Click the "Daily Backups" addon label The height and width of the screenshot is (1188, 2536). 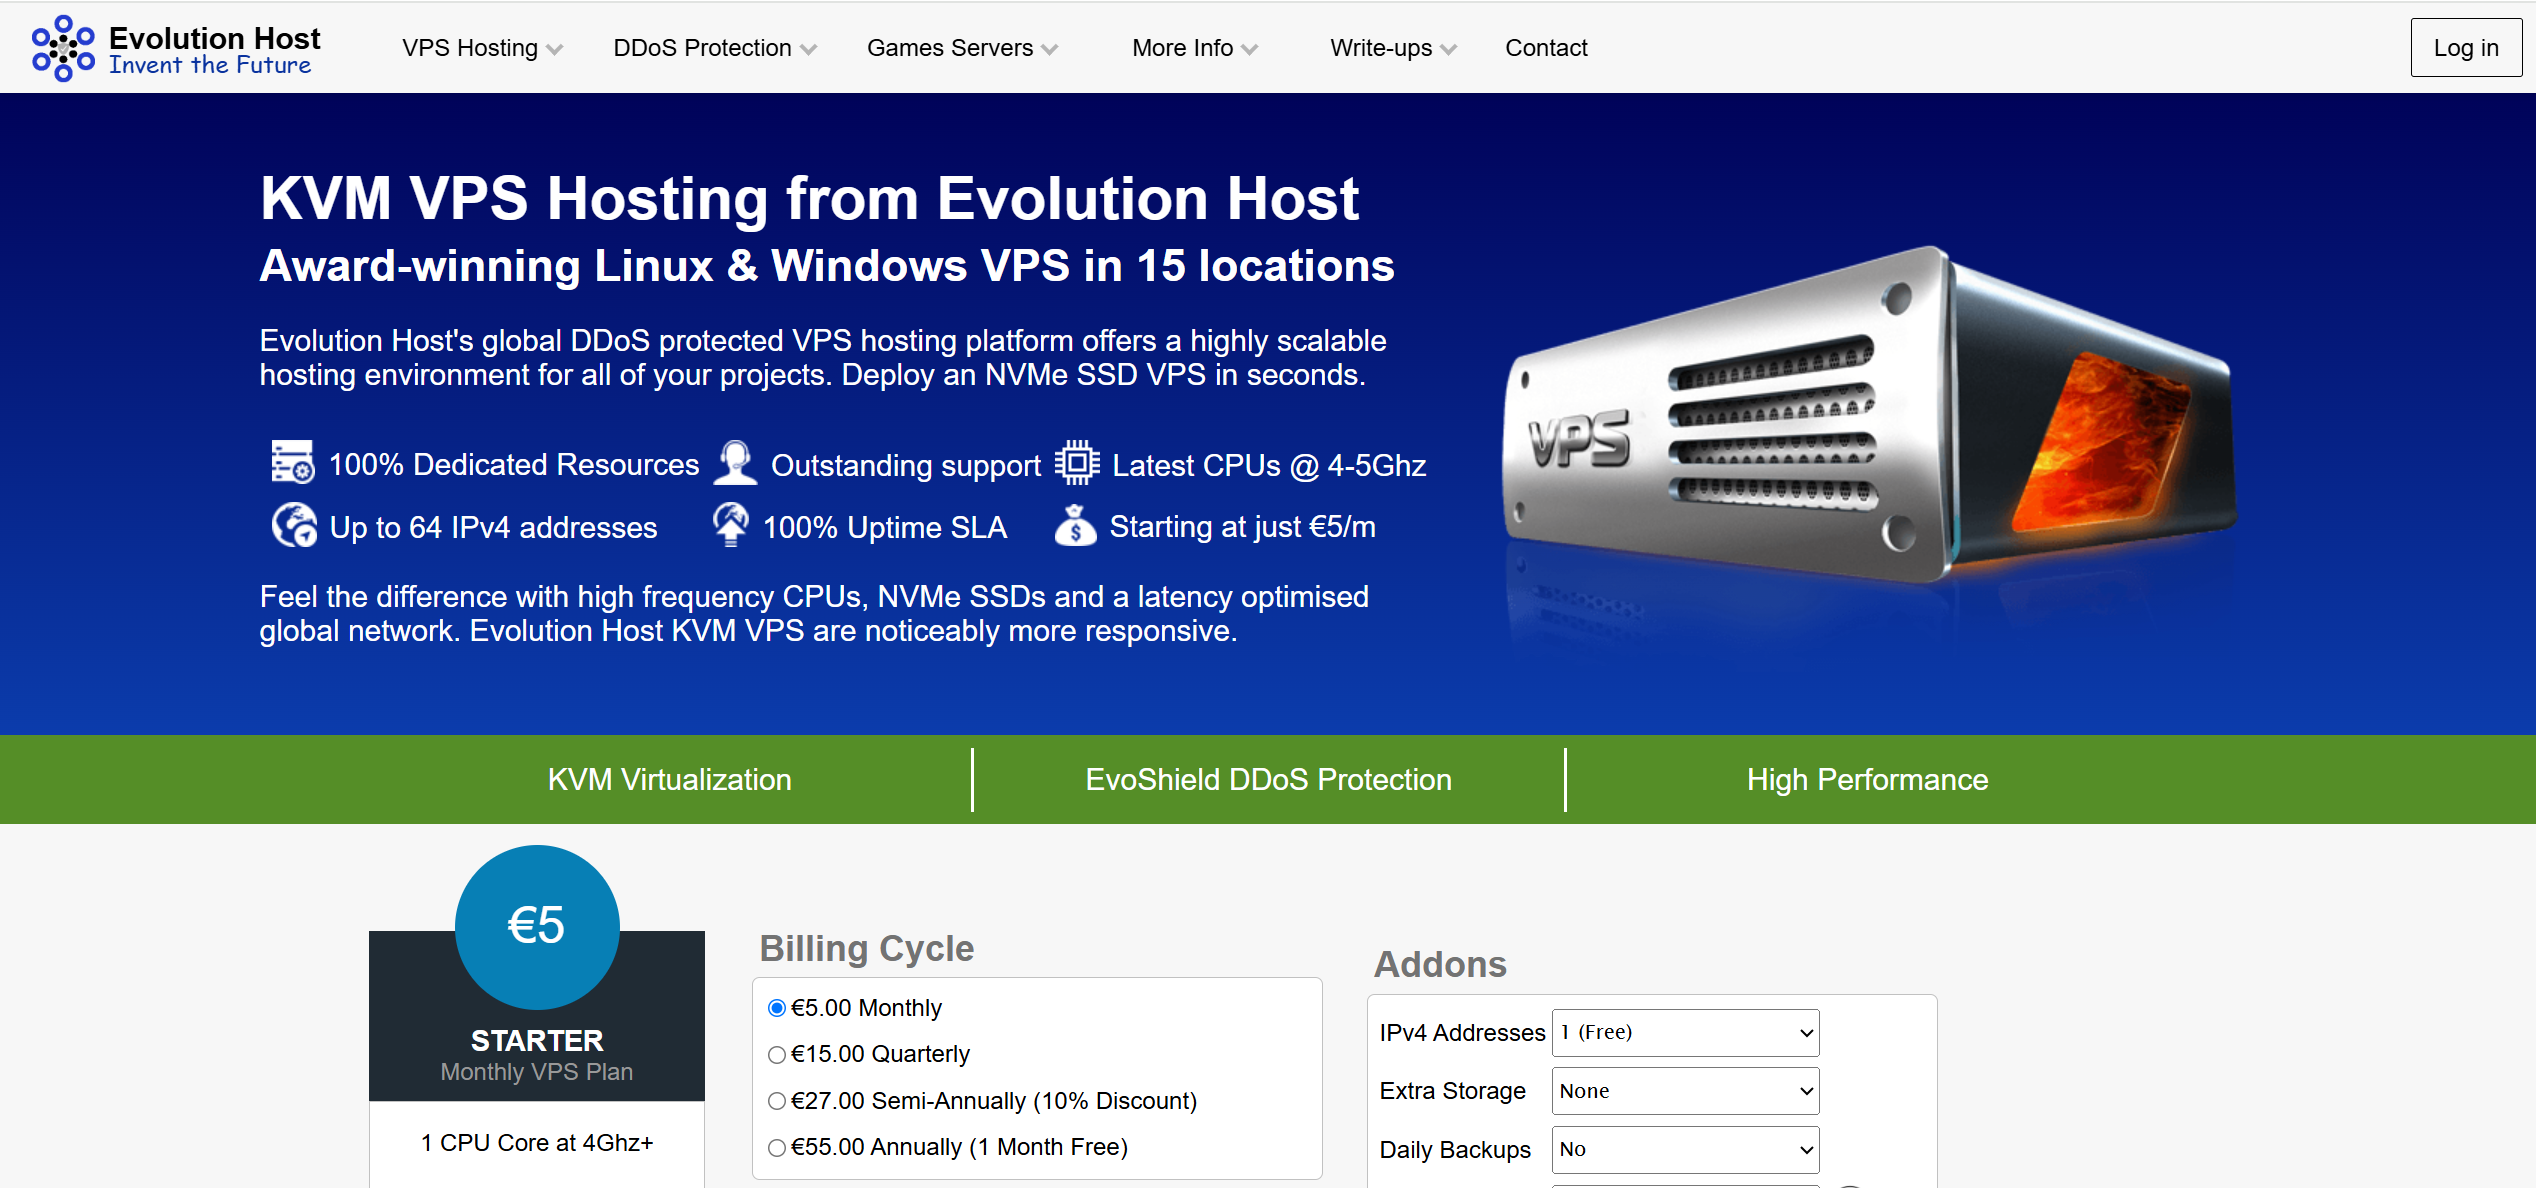[x=1455, y=1150]
